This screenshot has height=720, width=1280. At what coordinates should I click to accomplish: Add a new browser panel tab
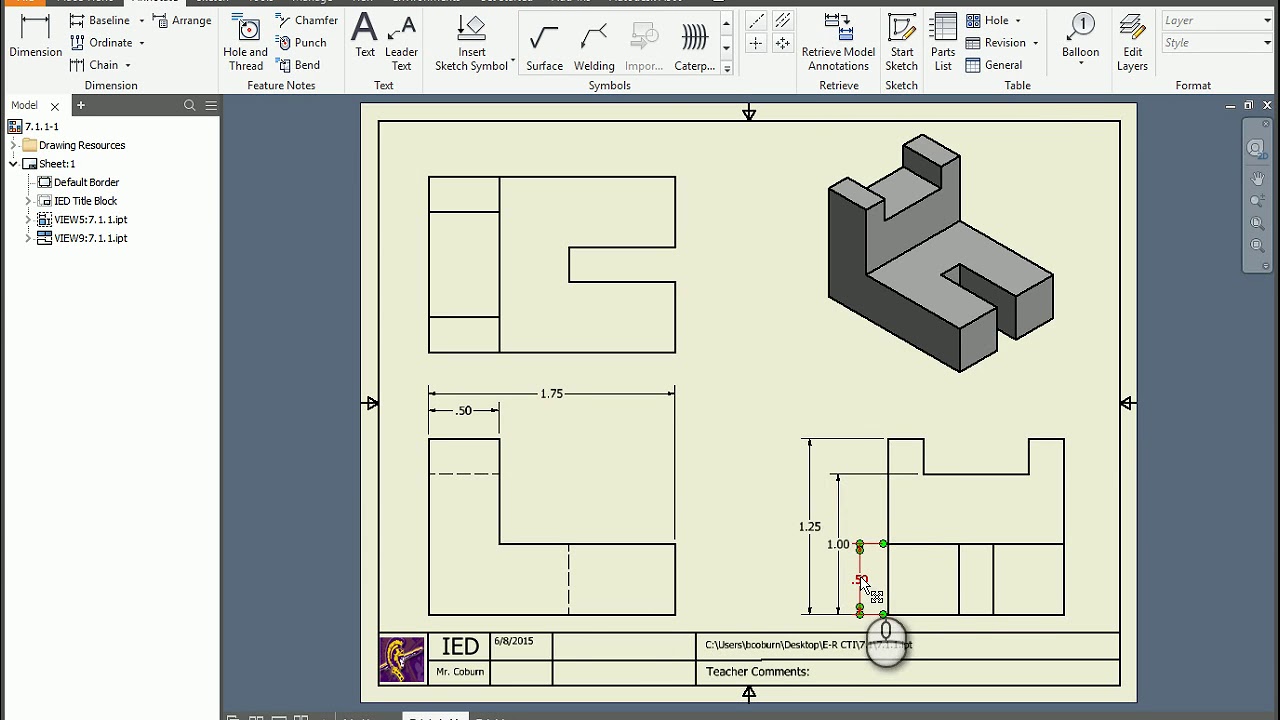click(81, 105)
